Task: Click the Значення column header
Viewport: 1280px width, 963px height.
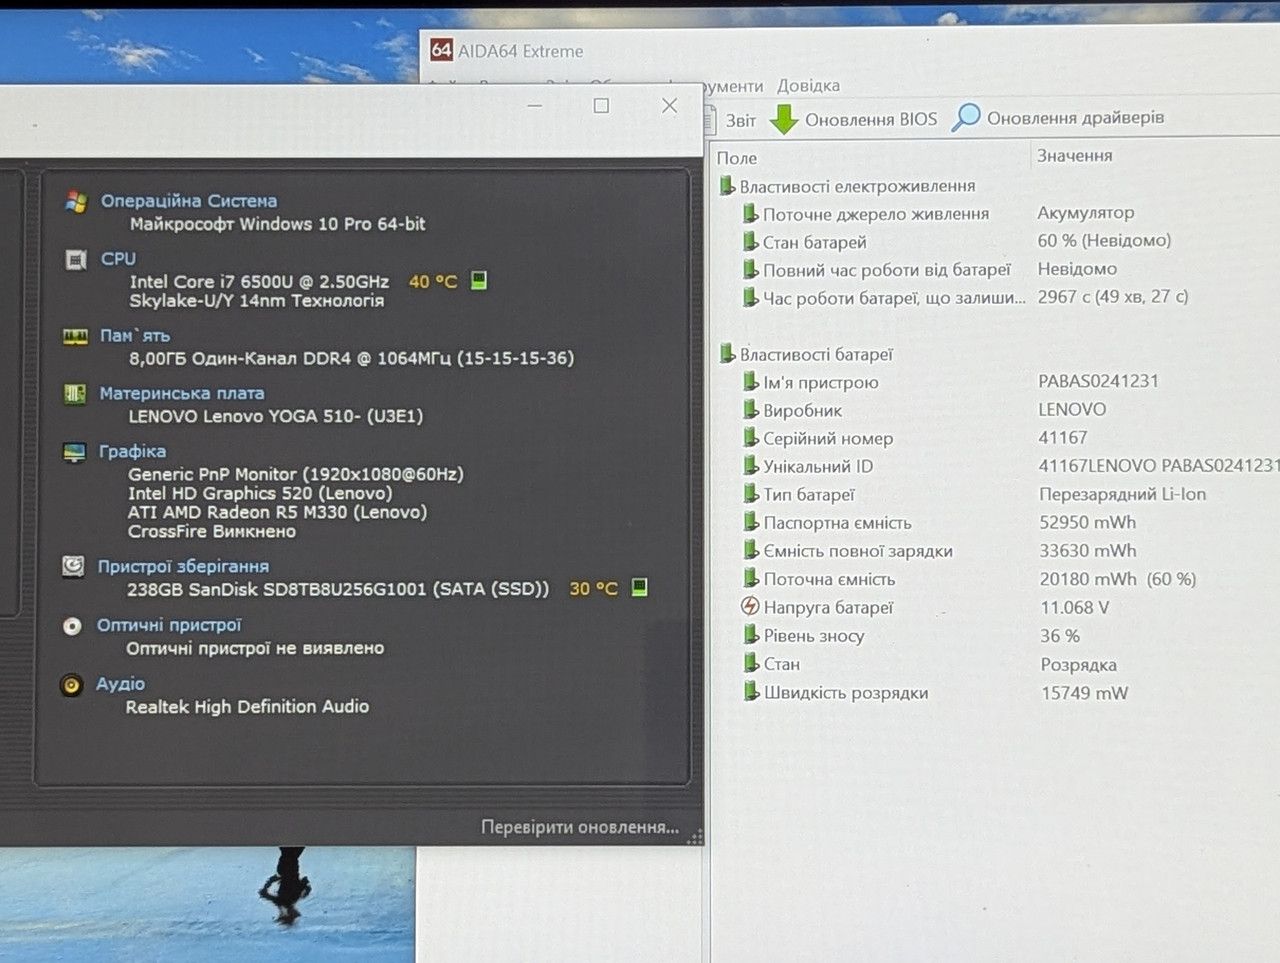Action: (x=1075, y=155)
